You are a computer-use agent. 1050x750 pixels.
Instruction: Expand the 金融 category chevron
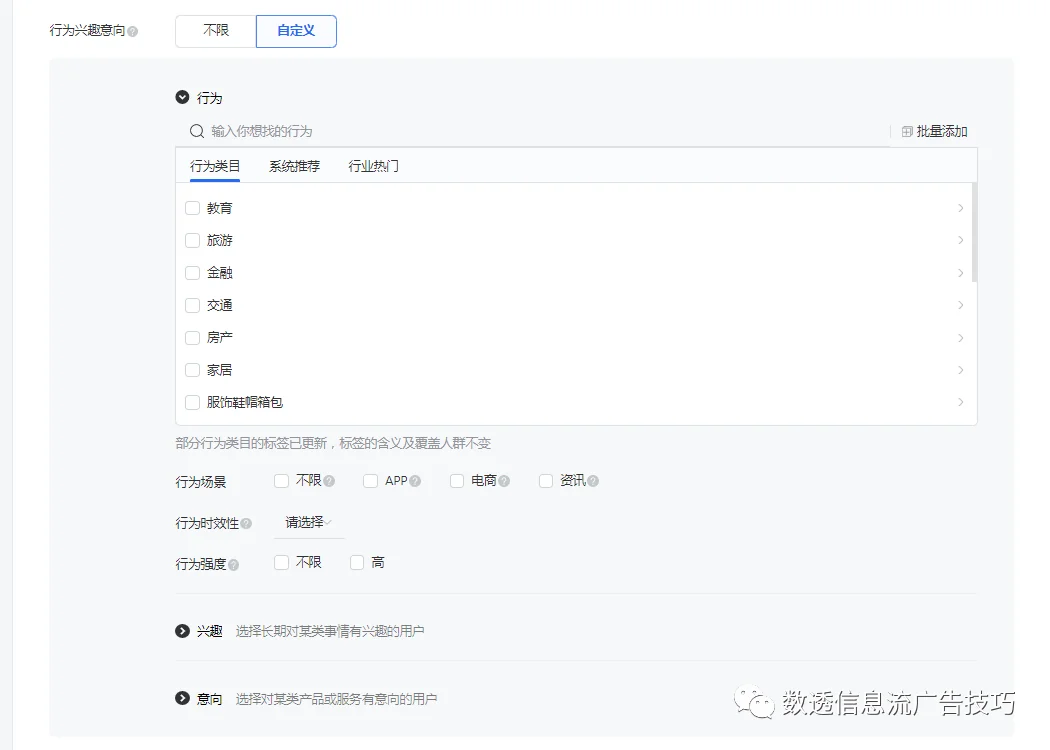(x=961, y=273)
